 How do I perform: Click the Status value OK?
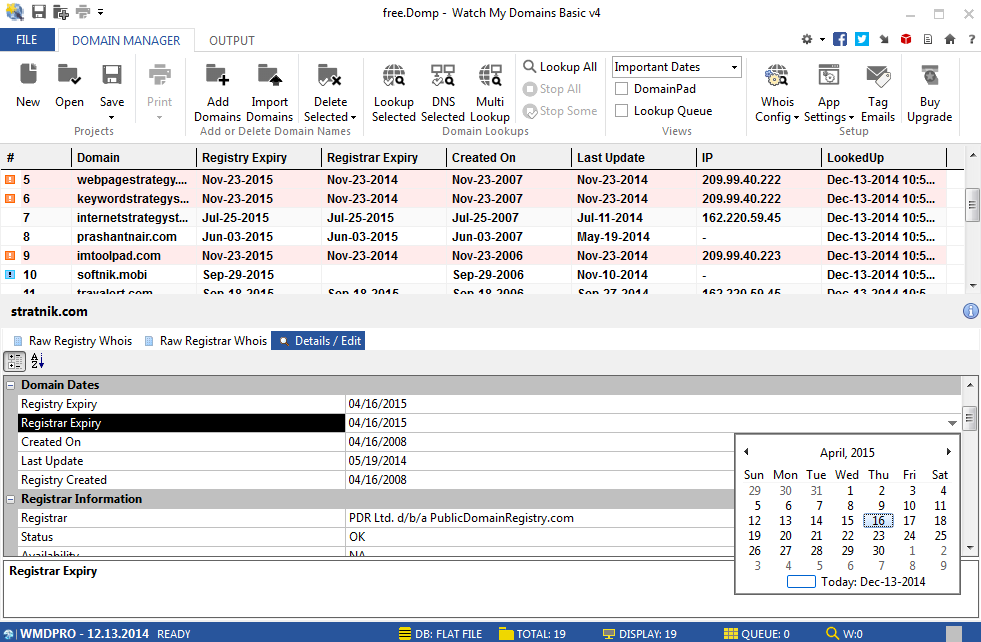(357, 537)
